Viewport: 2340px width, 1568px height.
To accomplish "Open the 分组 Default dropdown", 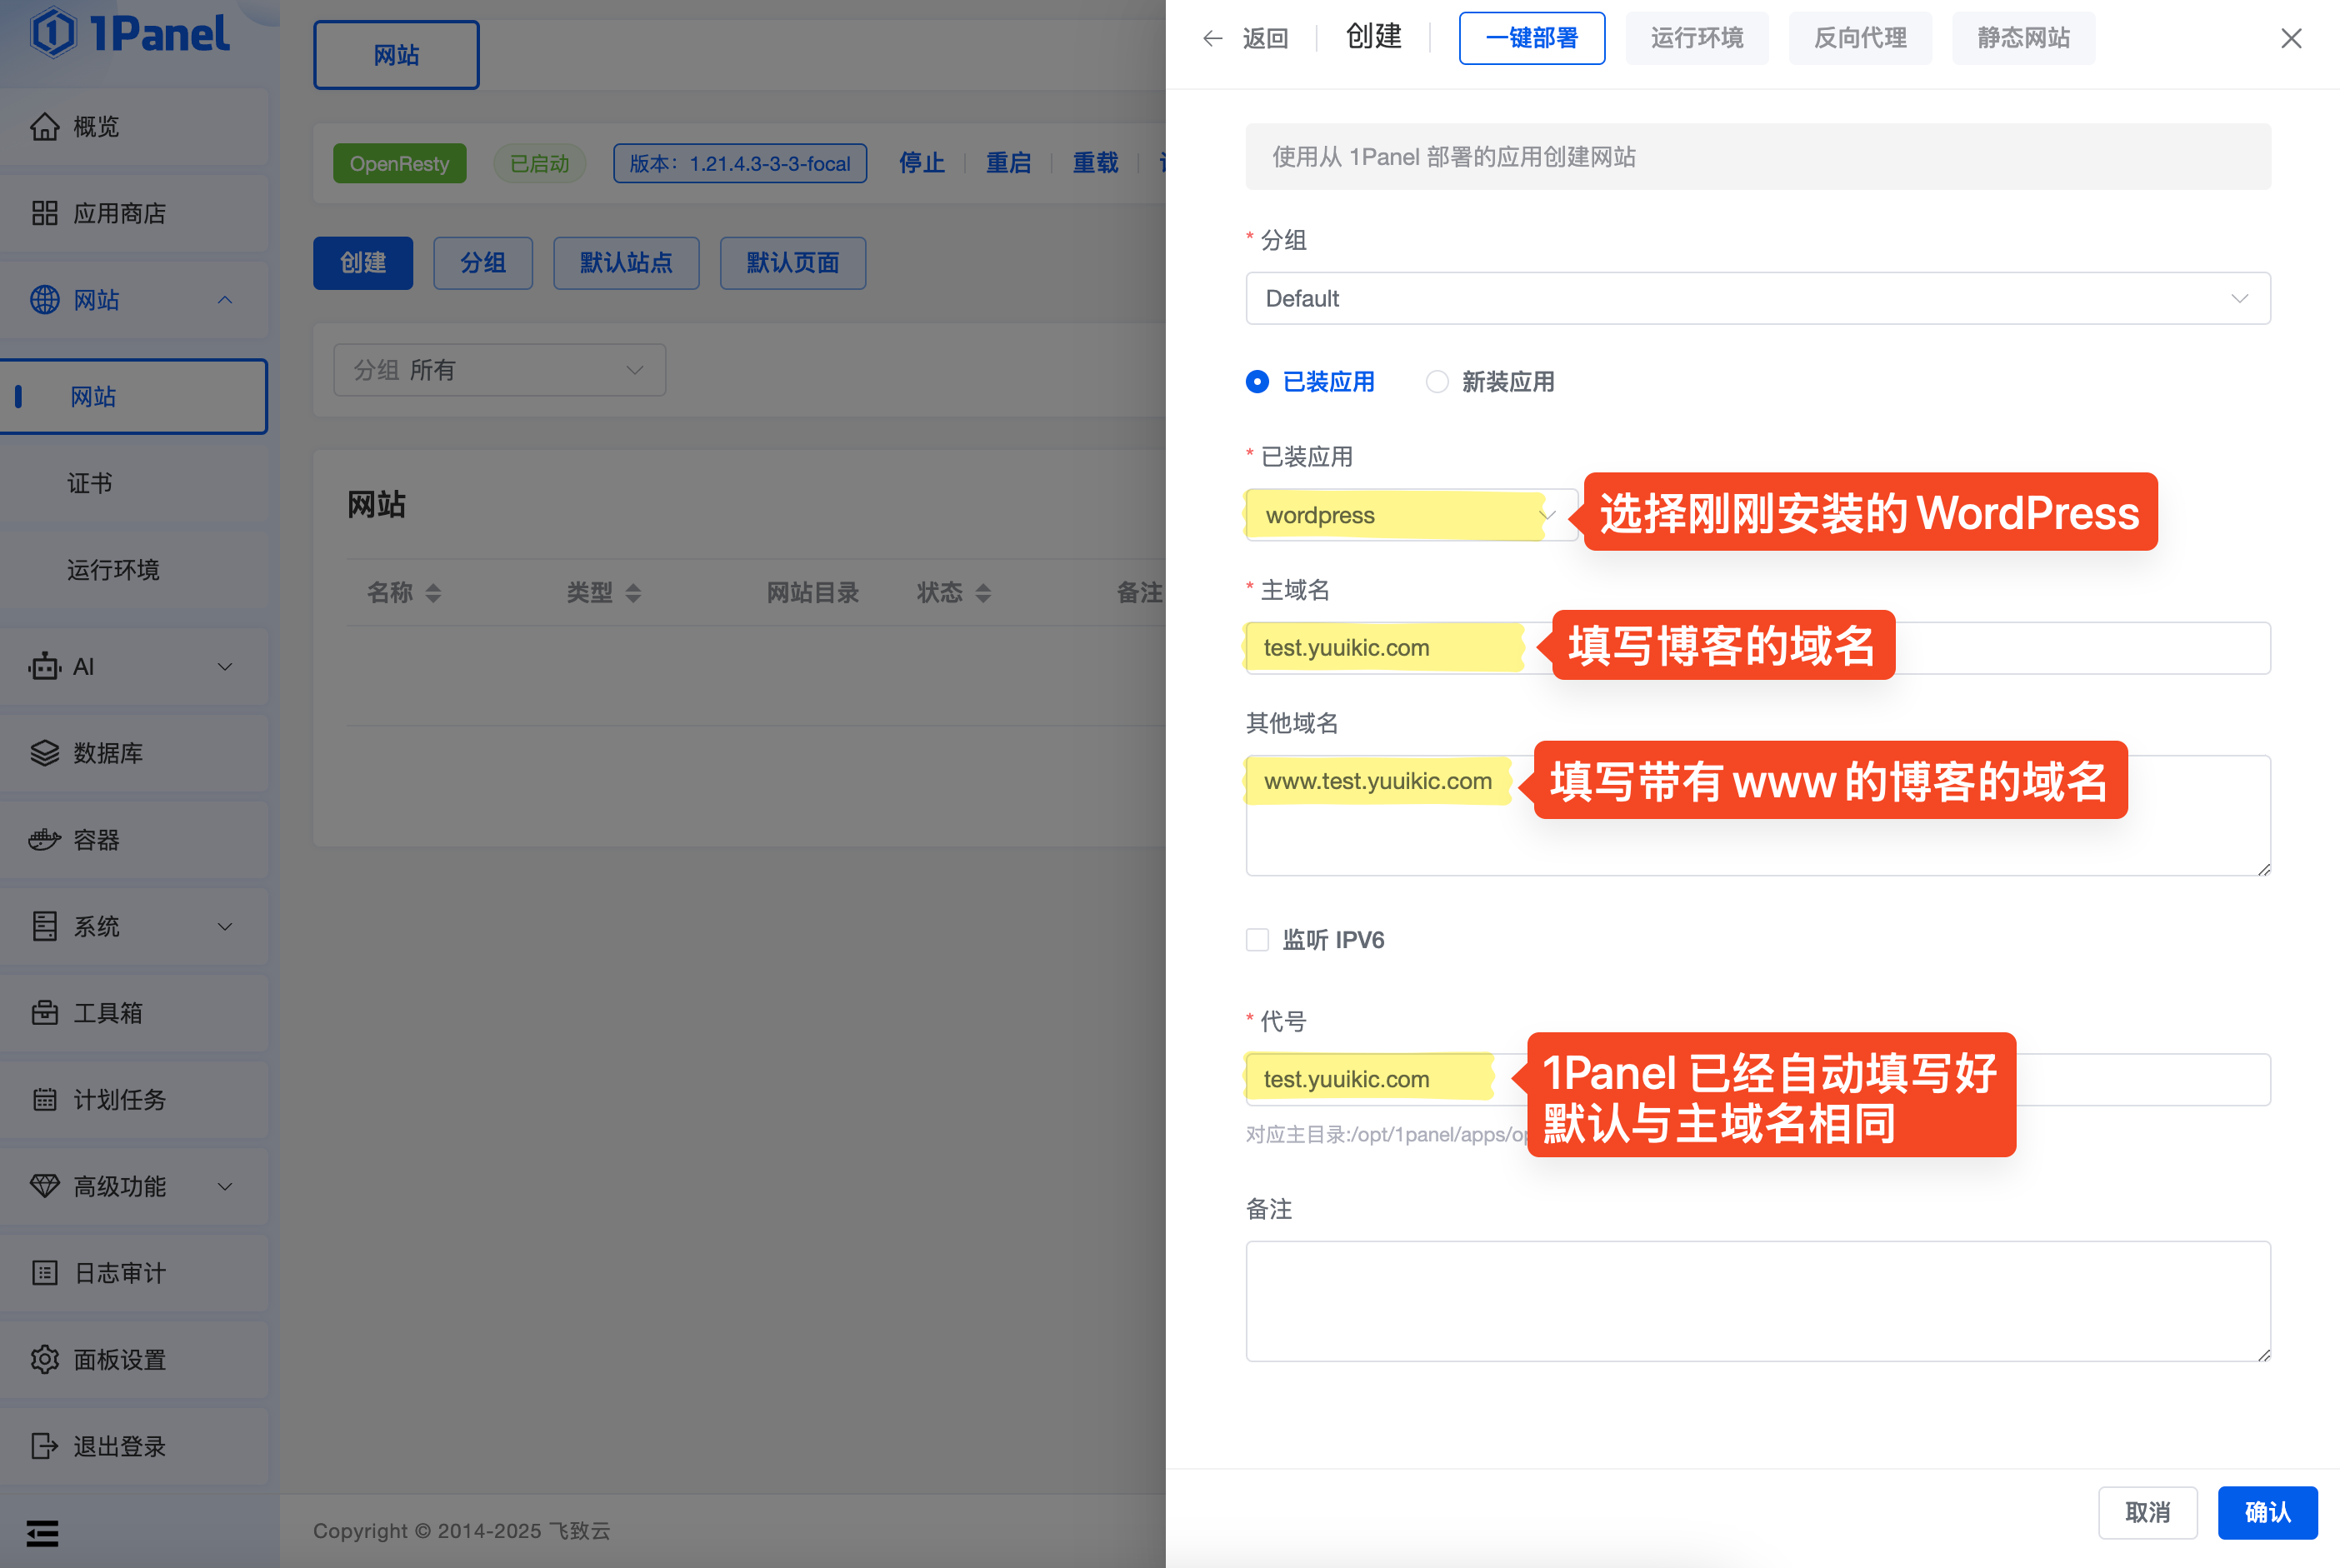I will 1757,299.
